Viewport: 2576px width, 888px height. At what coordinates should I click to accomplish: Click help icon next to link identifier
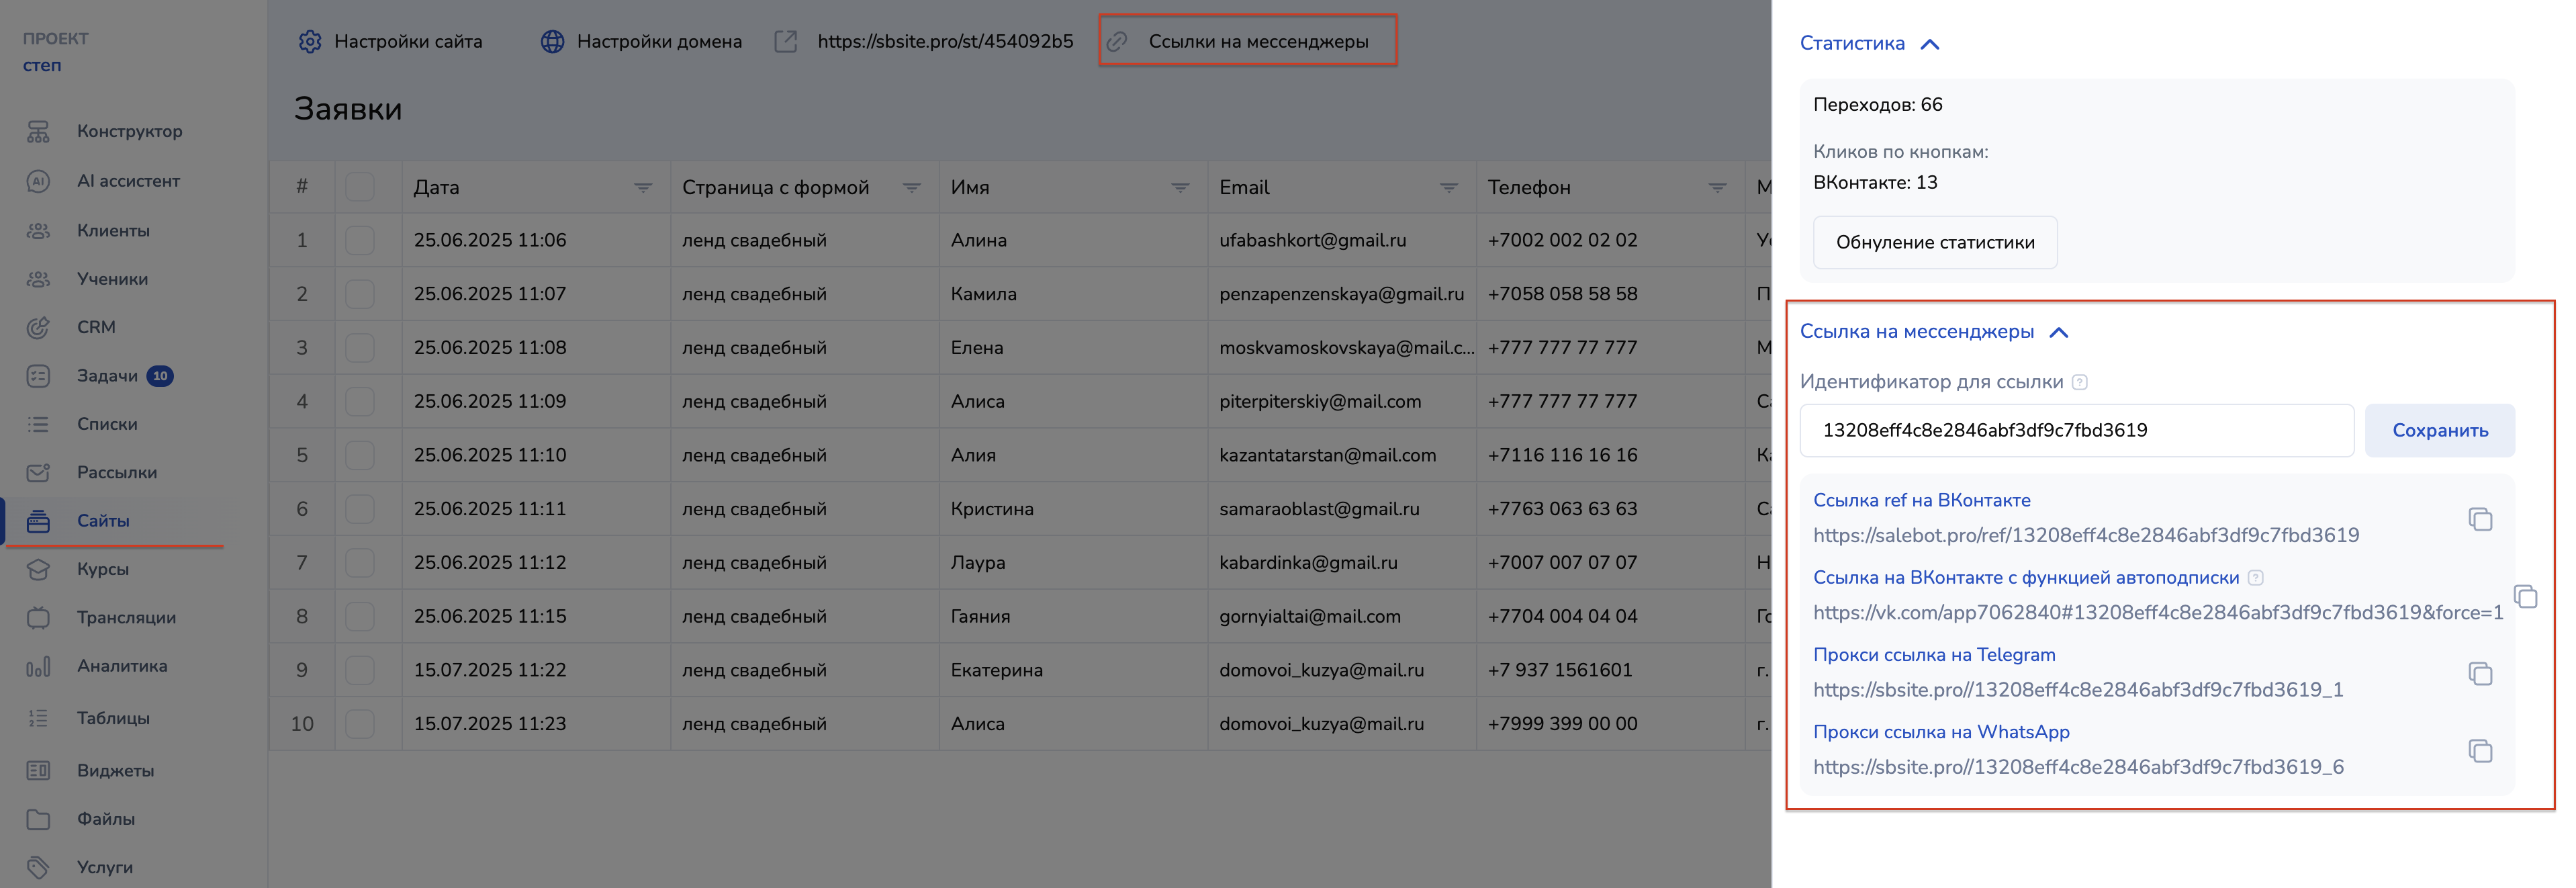pos(2080,382)
